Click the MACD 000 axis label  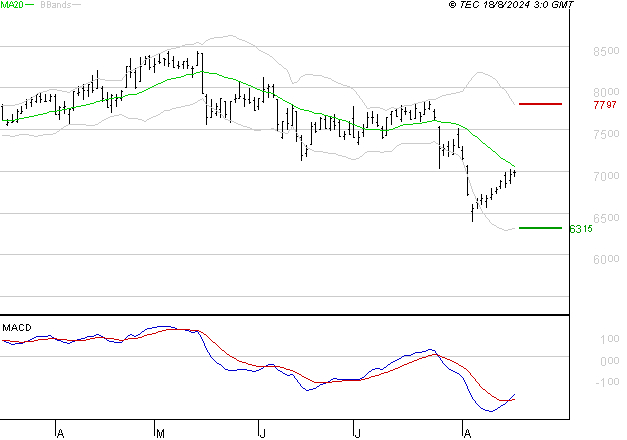pos(610,361)
